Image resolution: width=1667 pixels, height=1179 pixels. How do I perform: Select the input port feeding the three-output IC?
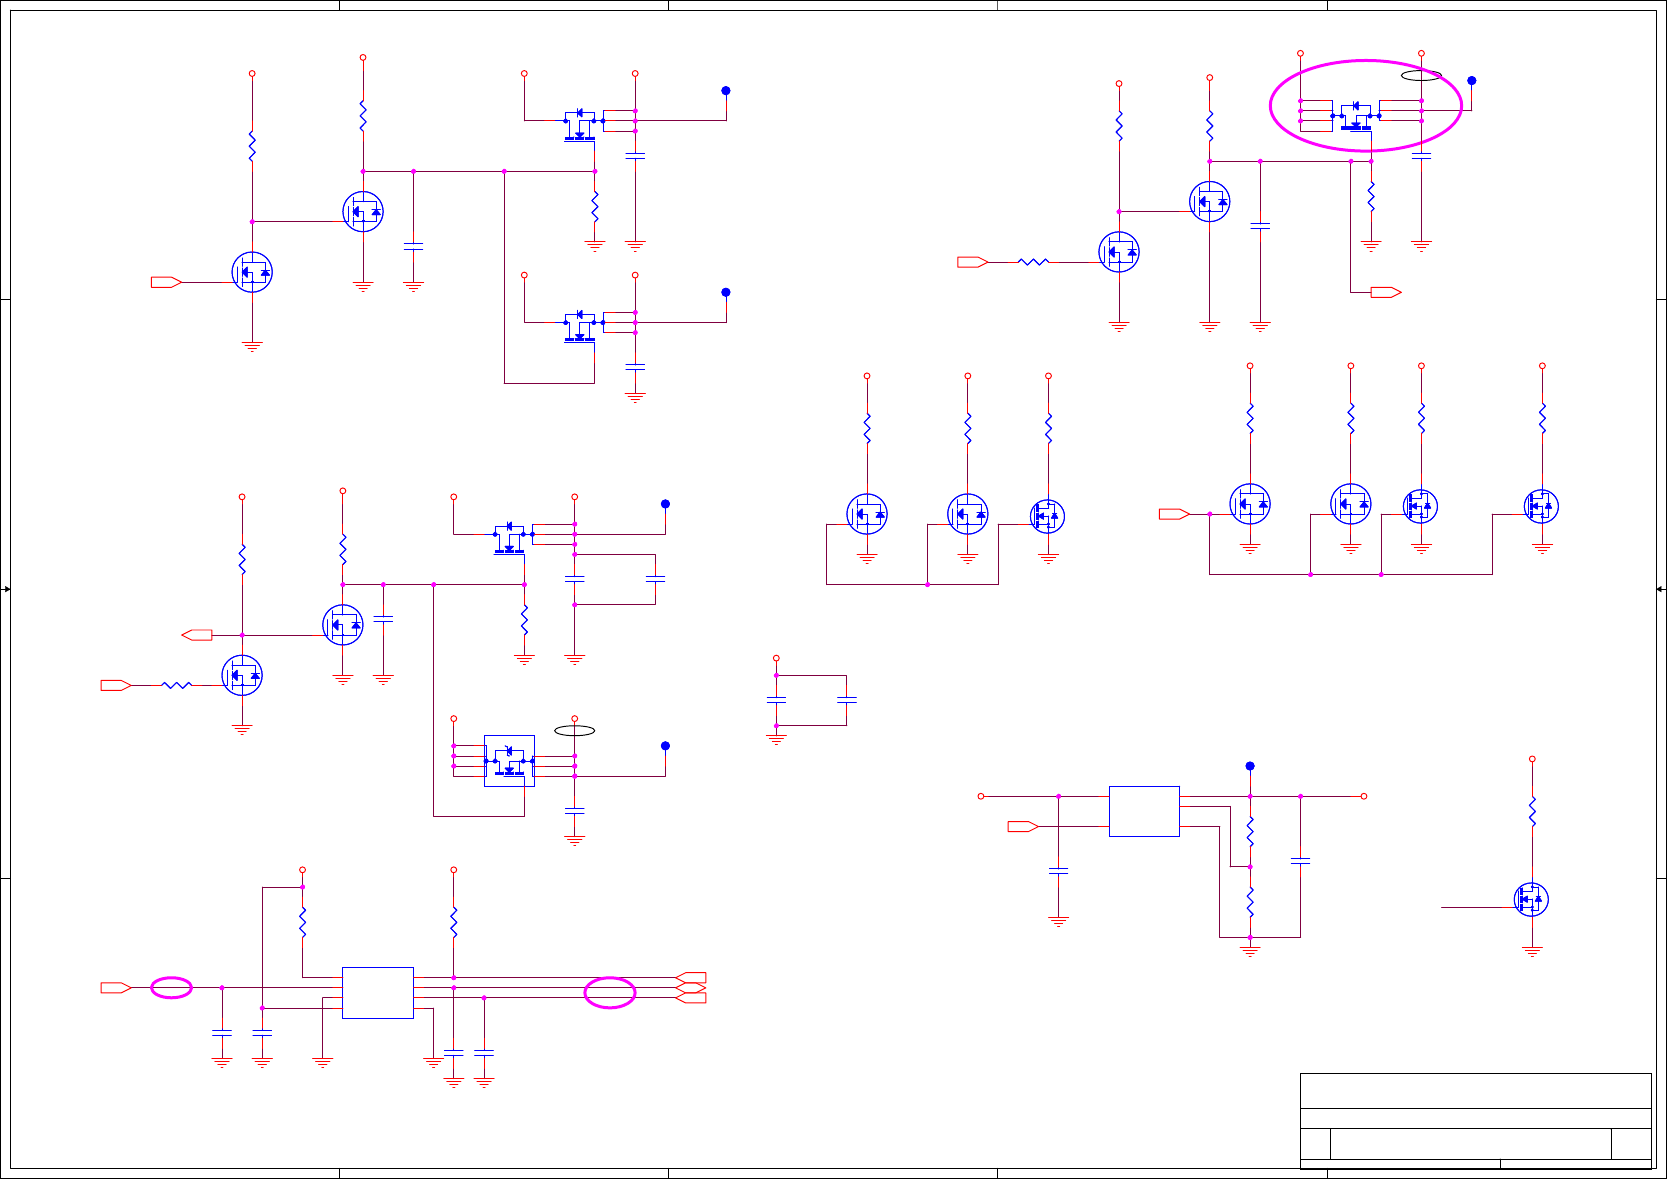pos(116,988)
